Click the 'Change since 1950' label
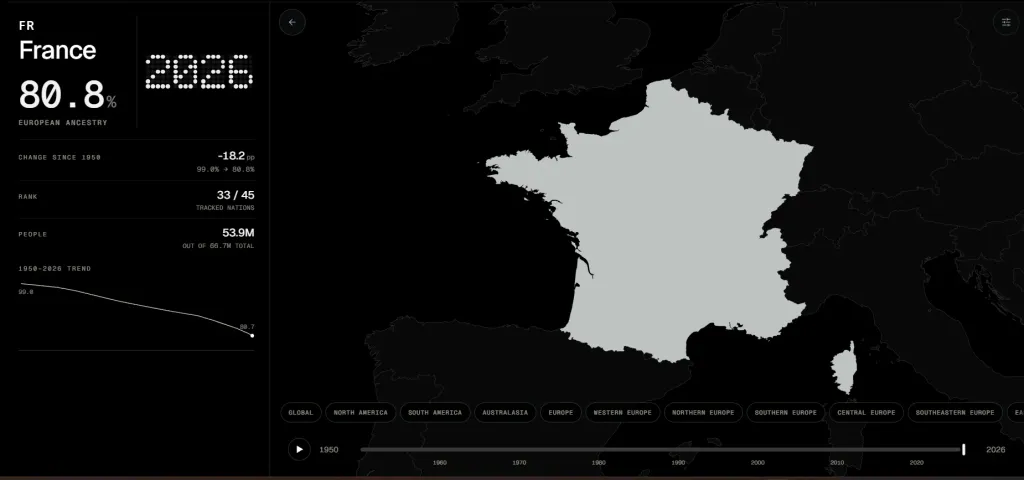Image resolution: width=1024 pixels, height=480 pixels. pos(59,157)
